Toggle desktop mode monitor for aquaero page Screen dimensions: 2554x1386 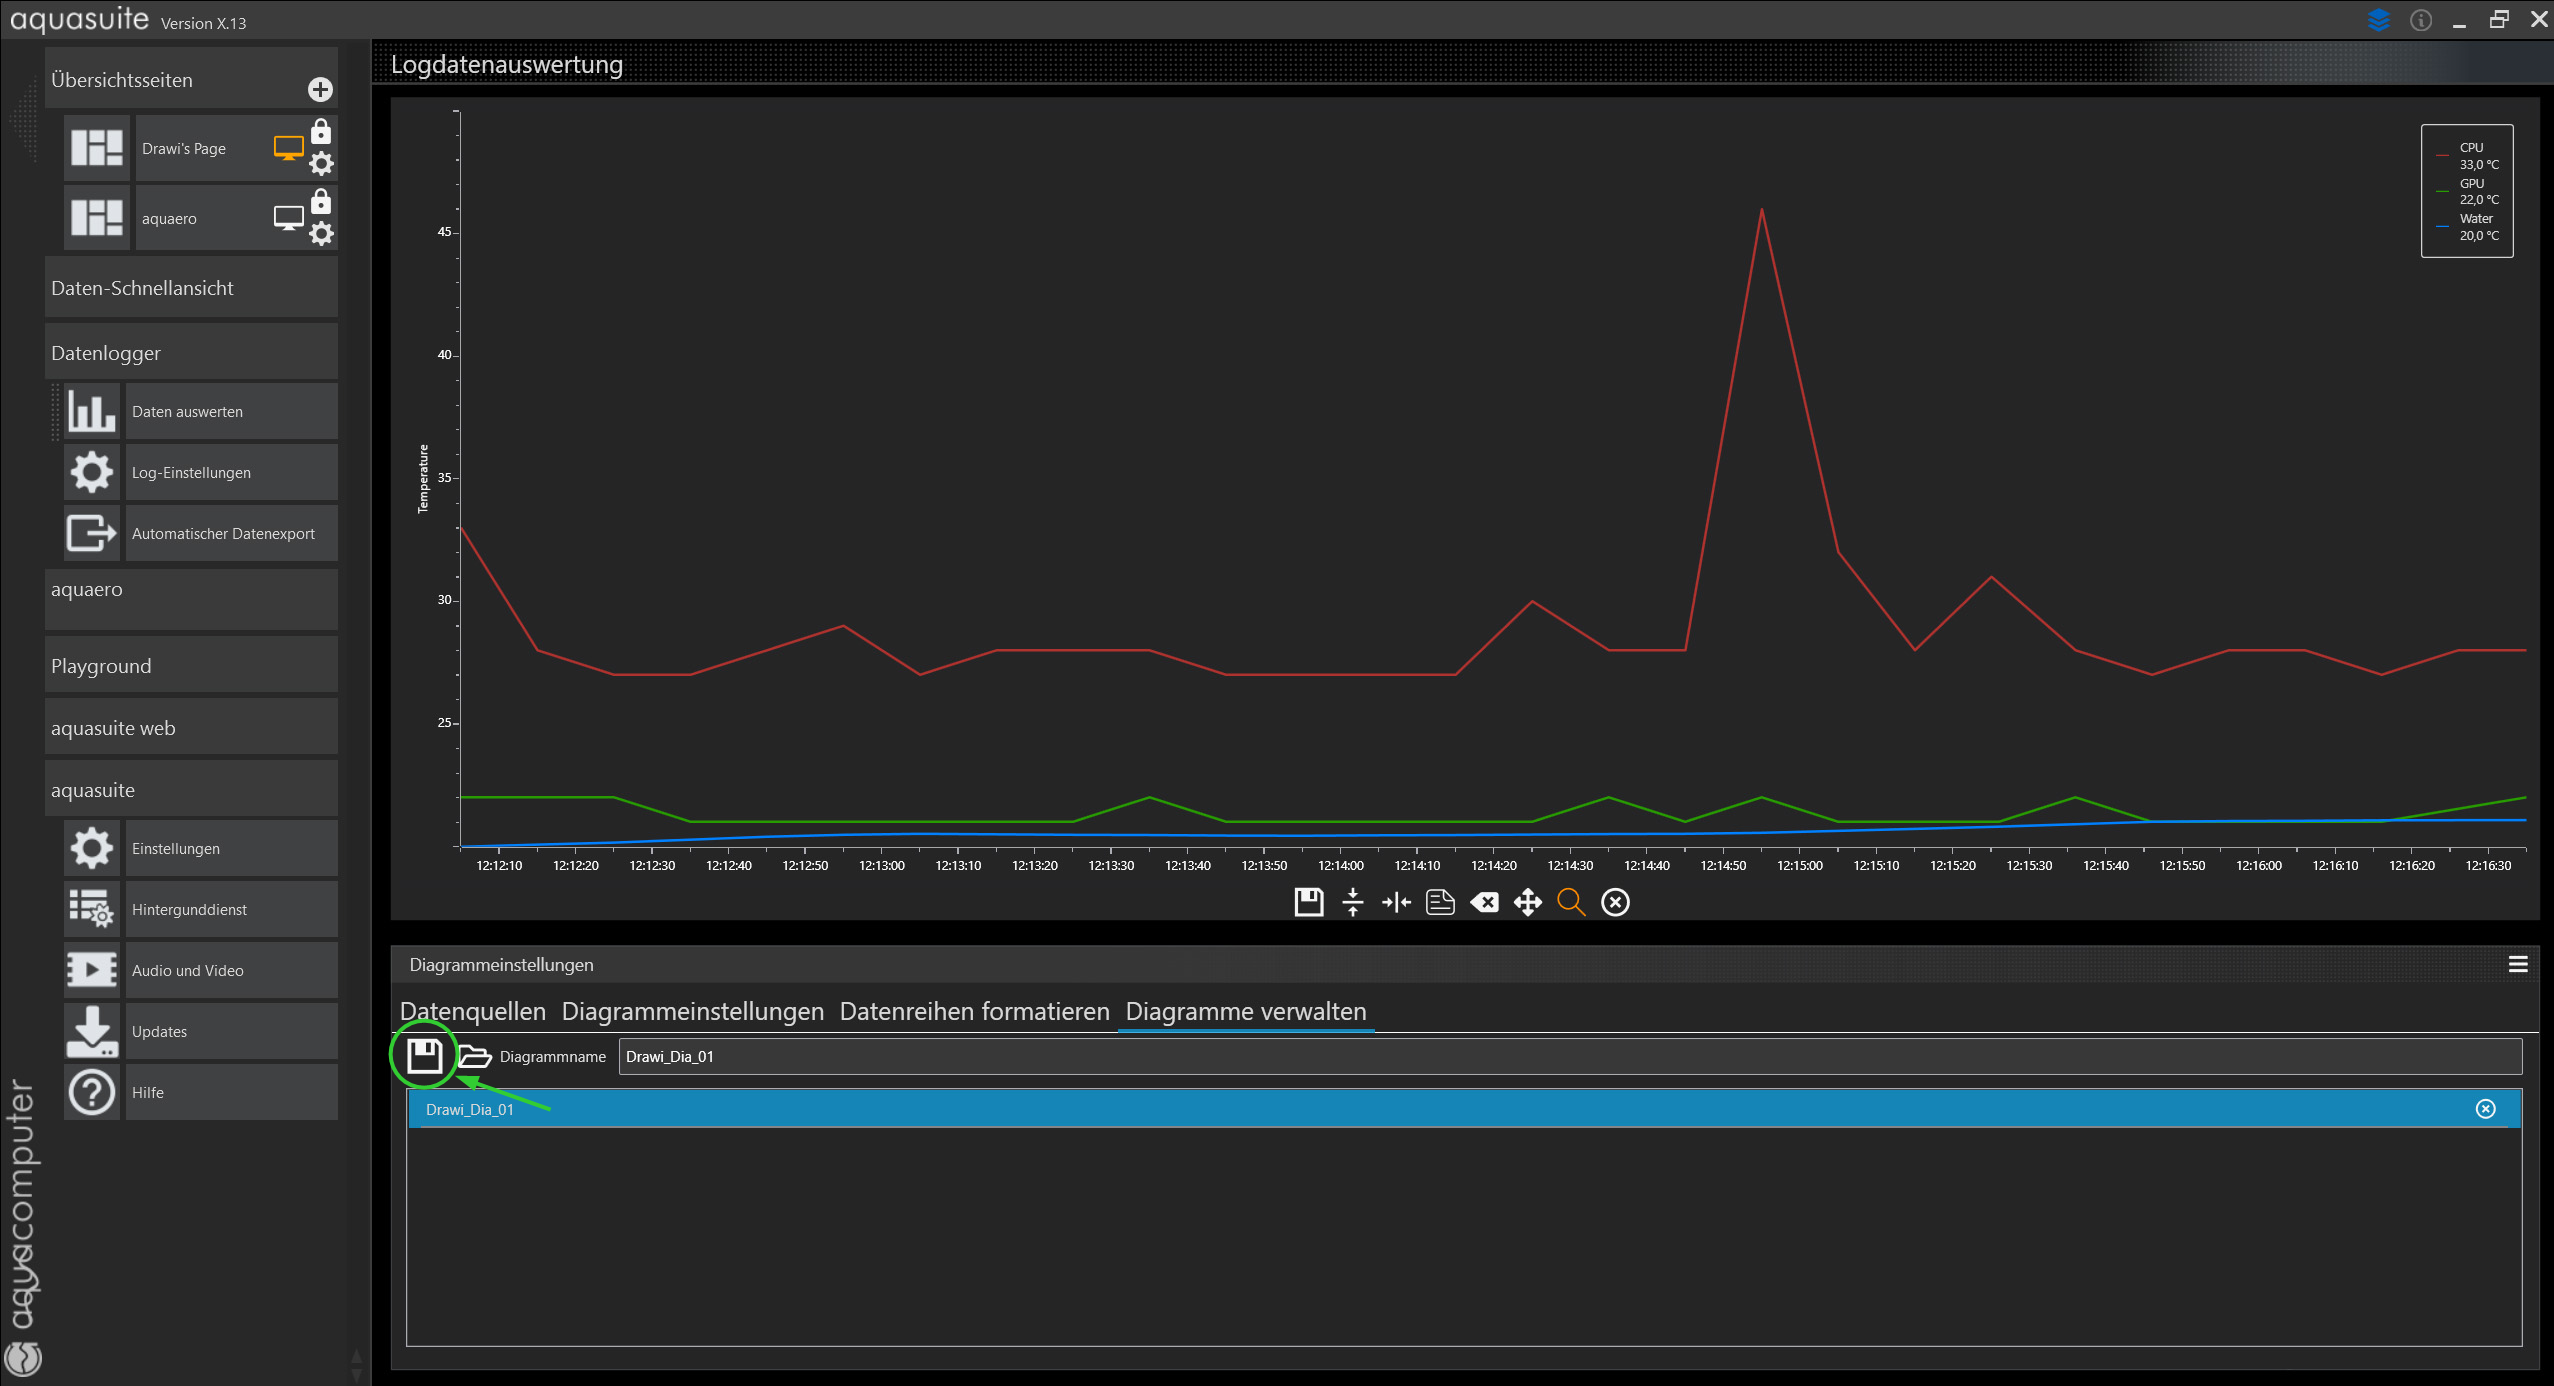pyautogui.click(x=288, y=217)
